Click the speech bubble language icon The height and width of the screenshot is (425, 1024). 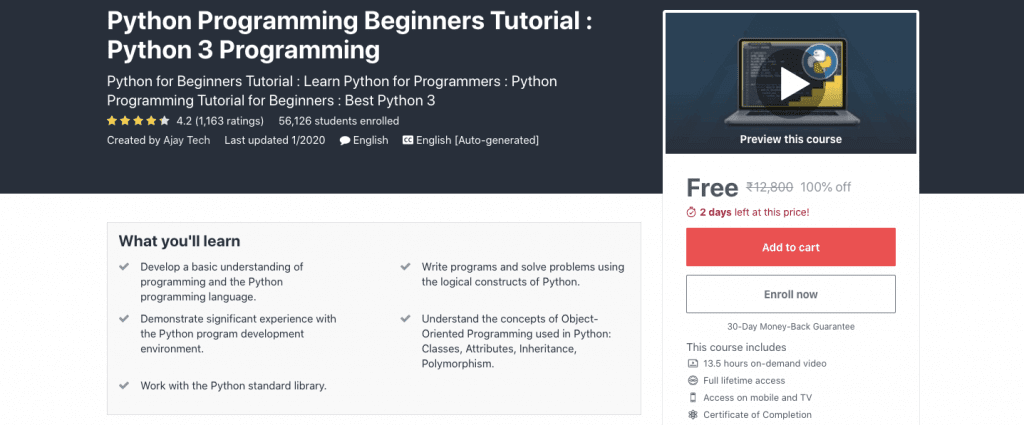[x=345, y=140]
